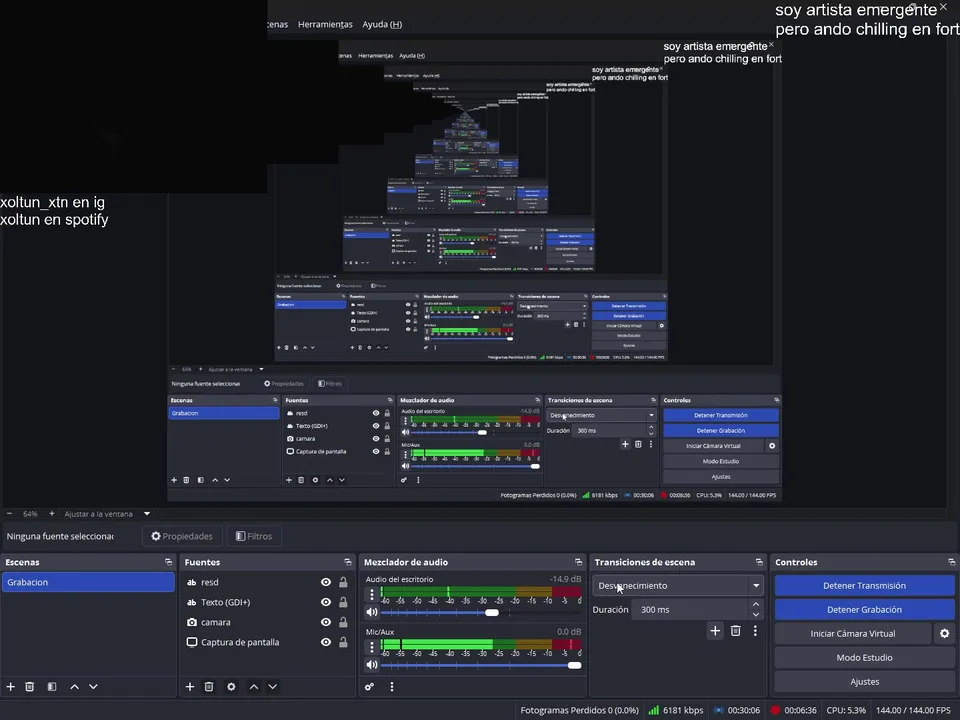Click recording time 00:06:36 status
The width and height of the screenshot is (960, 720).
tap(793, 710)
